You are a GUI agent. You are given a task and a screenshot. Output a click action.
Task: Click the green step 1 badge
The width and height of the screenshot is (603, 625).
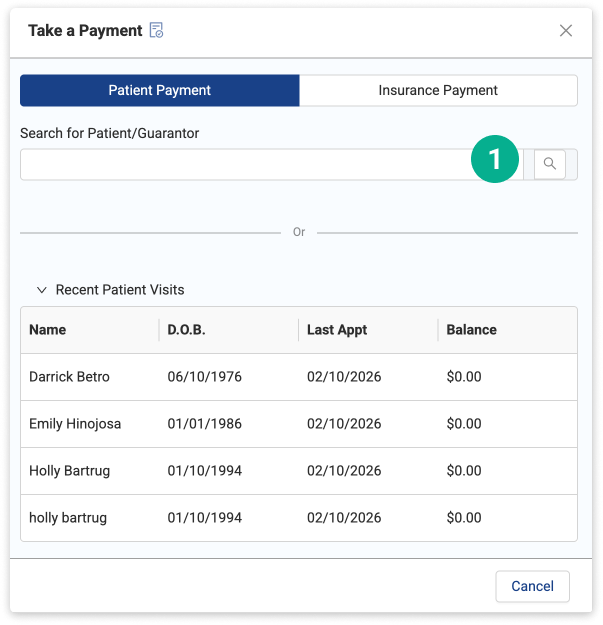pyautogui.click(x=496, y=160)
